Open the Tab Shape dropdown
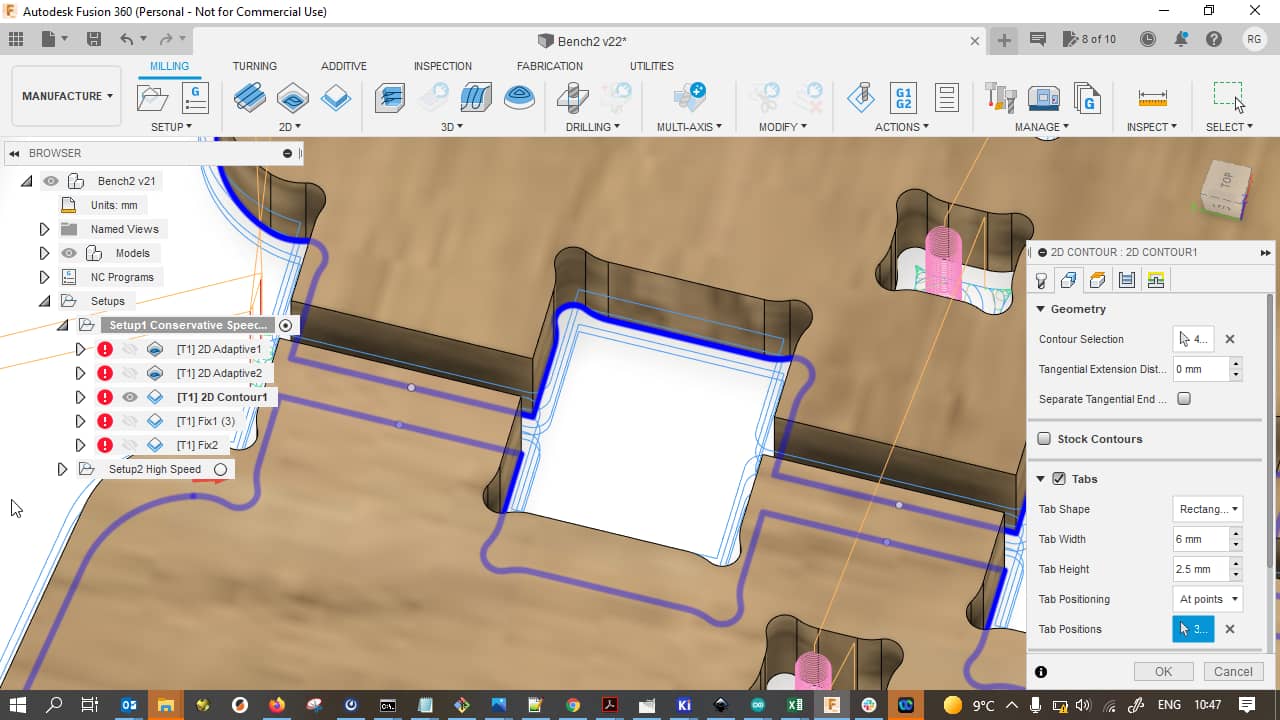The height and width of the screenshot is (720, 1280). pos(1207,509)
